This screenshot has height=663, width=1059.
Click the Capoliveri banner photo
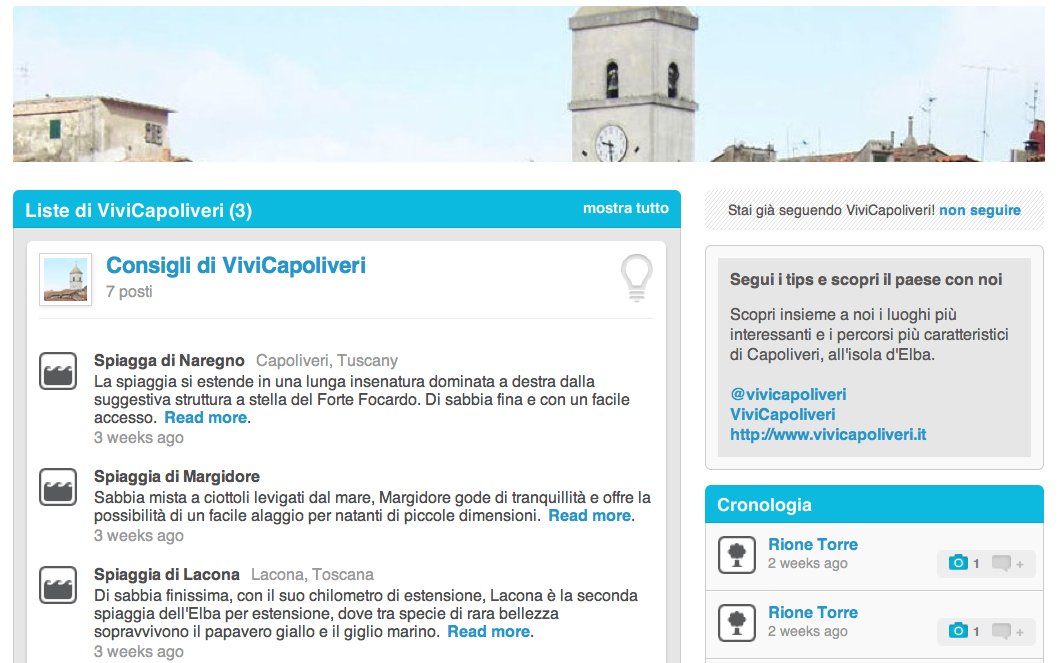(529, 84)
